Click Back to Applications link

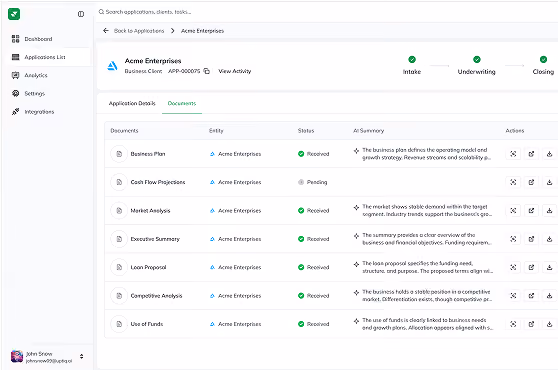point(139,31)
